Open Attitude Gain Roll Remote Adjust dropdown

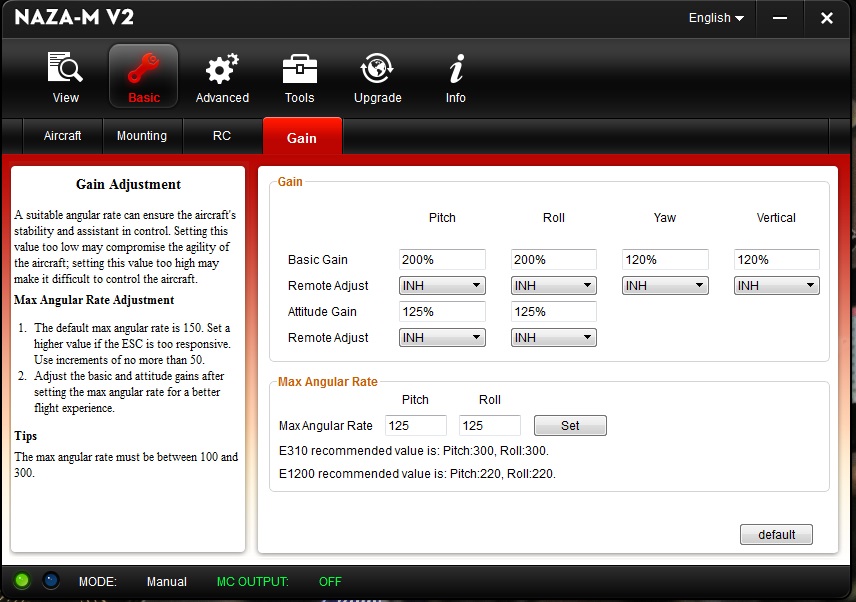point(554,338)
